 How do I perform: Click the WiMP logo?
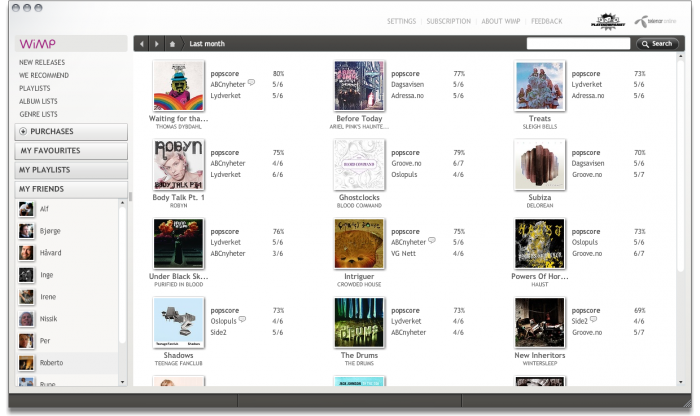pyautogui.click(x=38, y=44)
